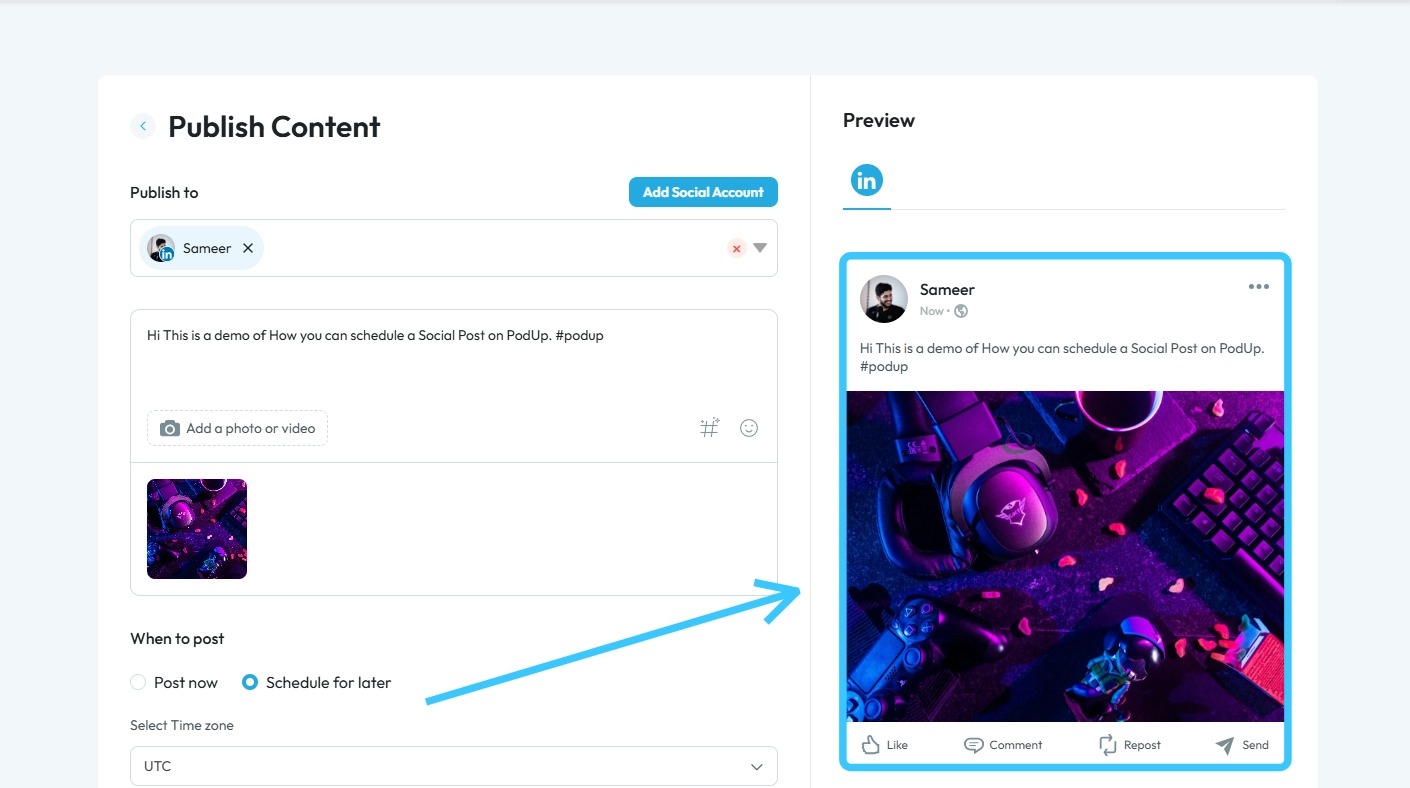Screen dimensions: 1410x788
Task: Click the back arrow beside Publish Content
Action: click(143, 126)
